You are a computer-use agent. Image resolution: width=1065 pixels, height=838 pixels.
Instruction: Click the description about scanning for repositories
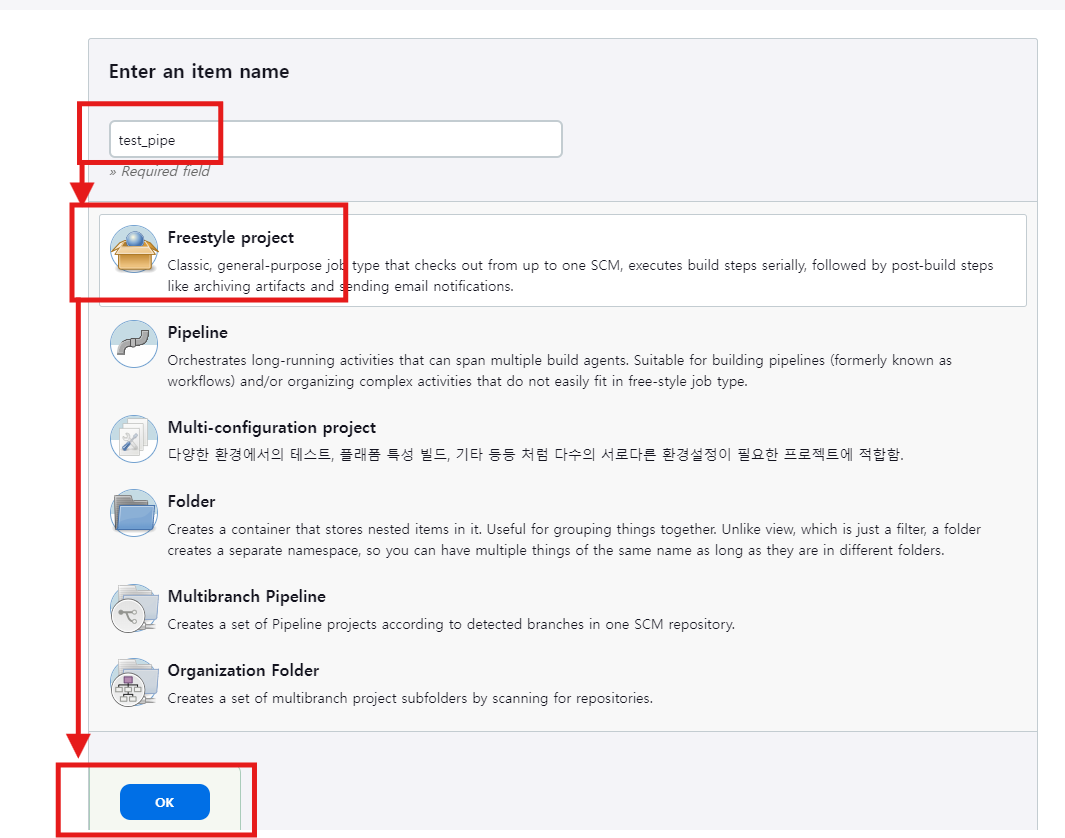[x=410, y=698]
